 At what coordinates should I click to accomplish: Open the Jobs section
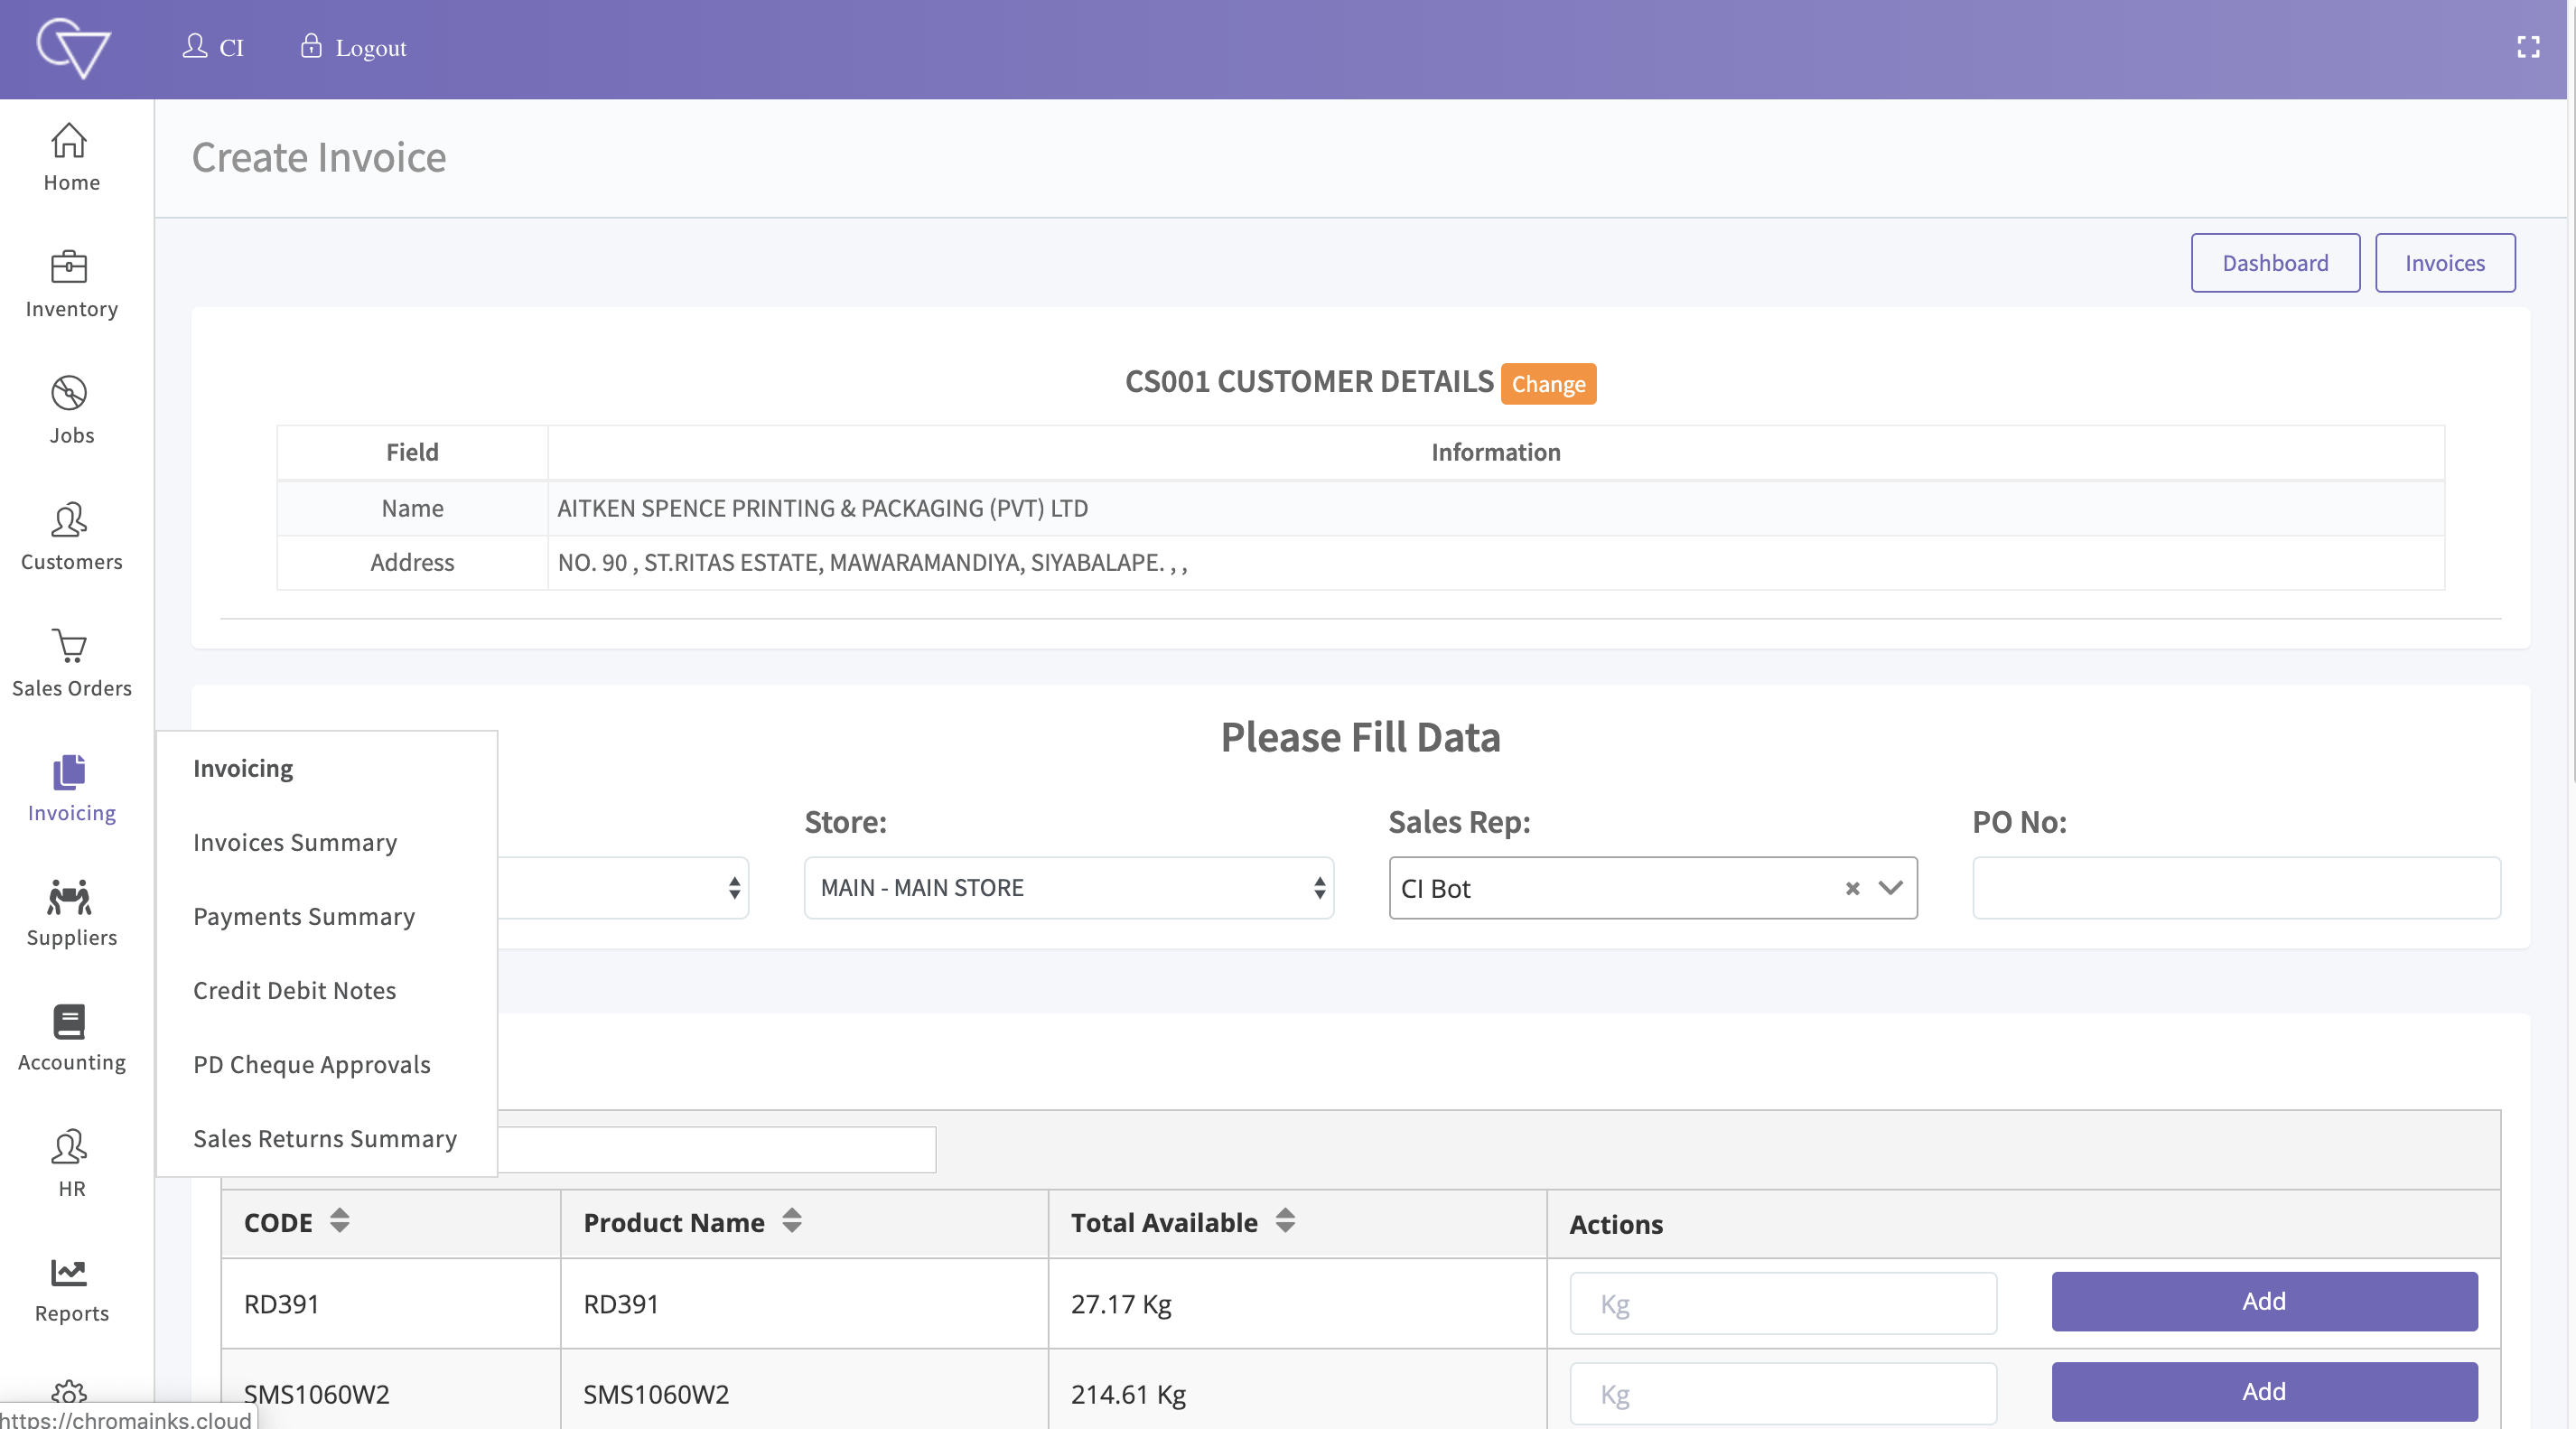pyautogui.click(x=70, y=410)
